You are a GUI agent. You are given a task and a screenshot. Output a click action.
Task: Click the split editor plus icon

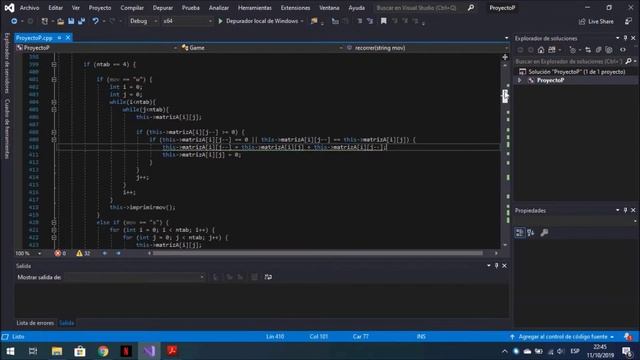point(505,57)
